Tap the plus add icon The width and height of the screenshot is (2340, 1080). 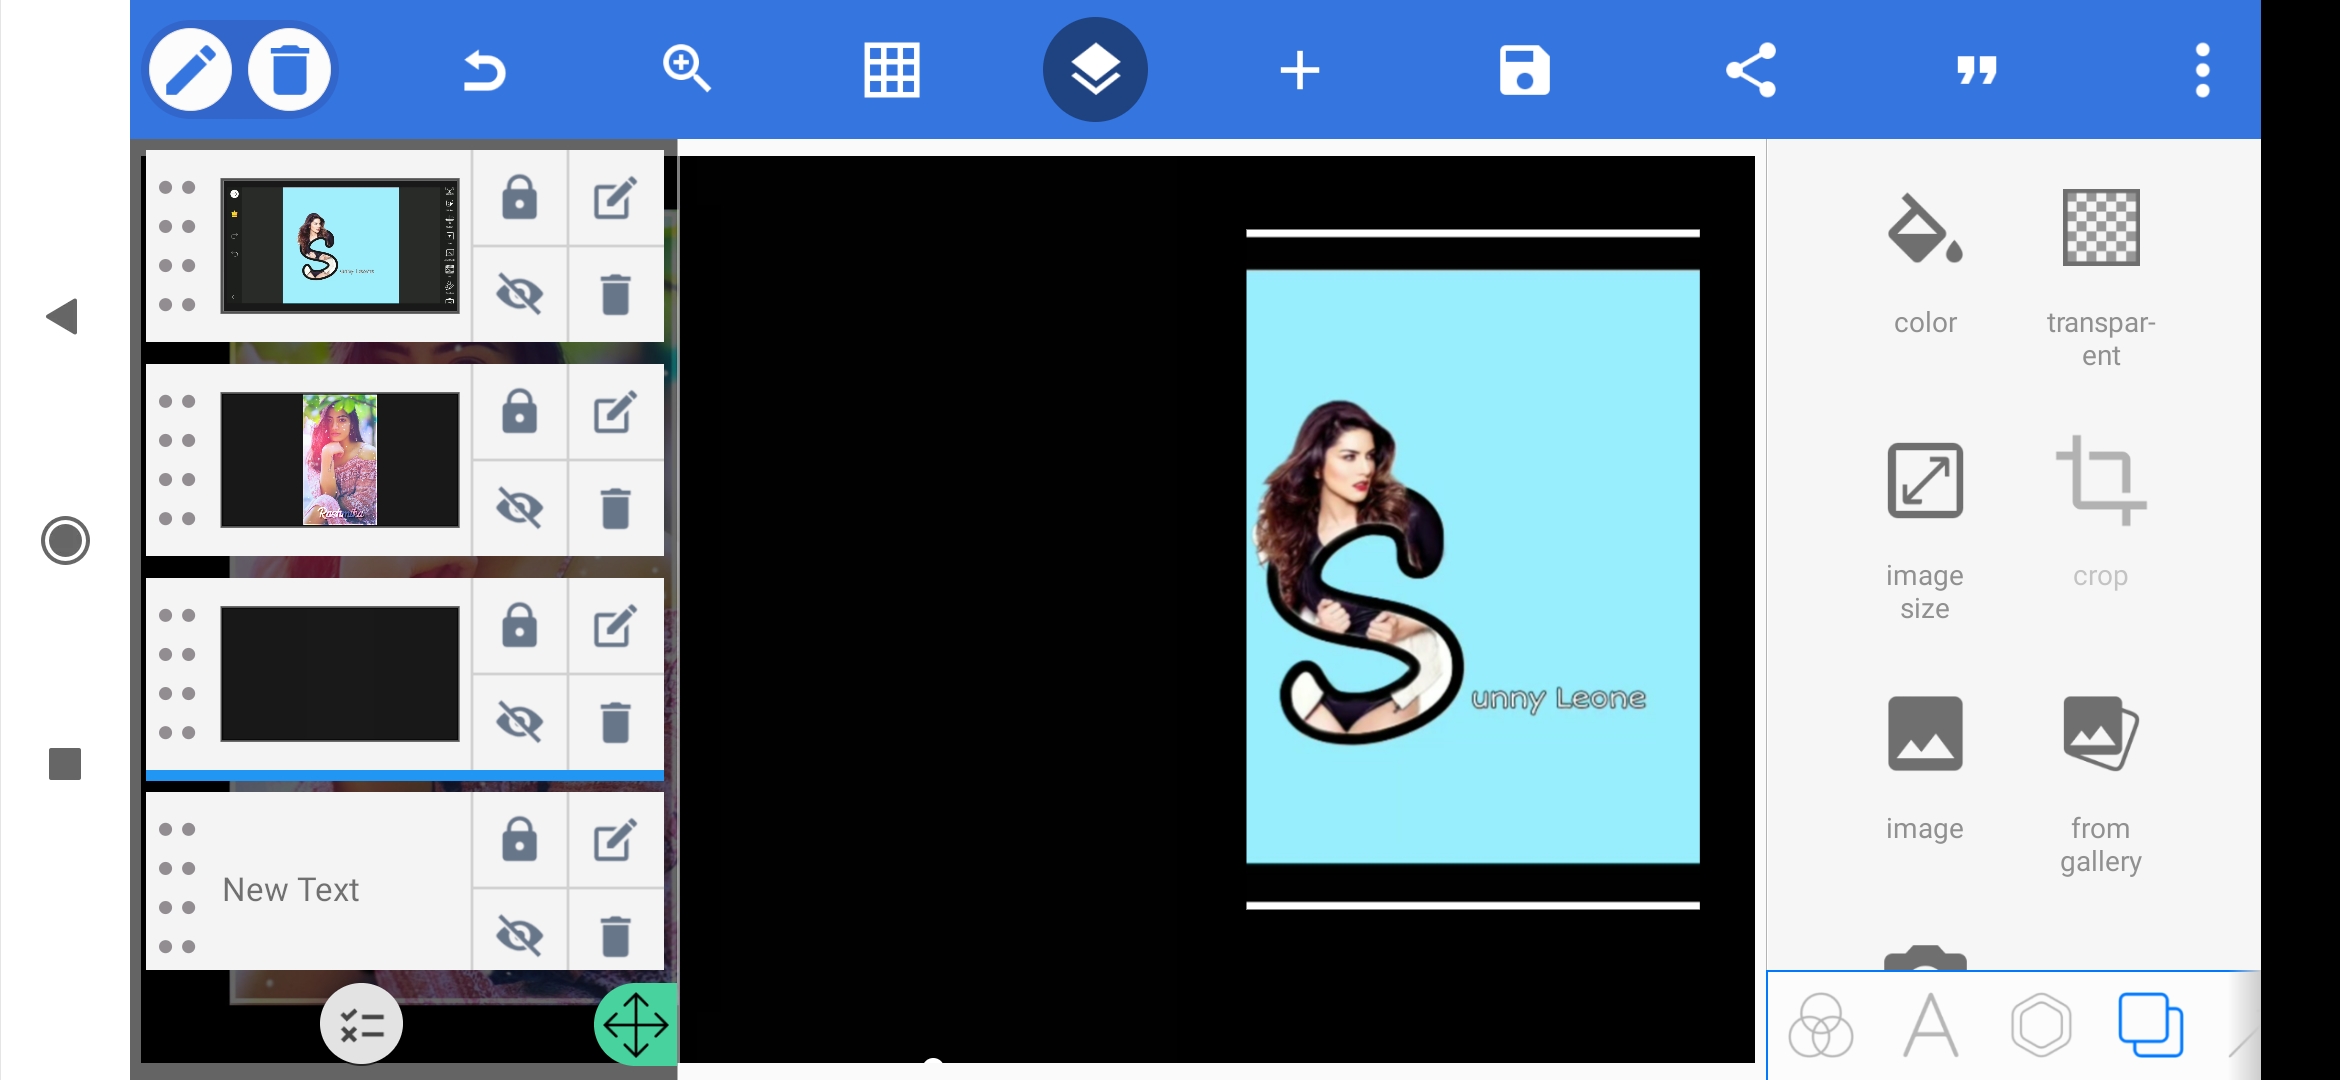[x=1299, y=70]
